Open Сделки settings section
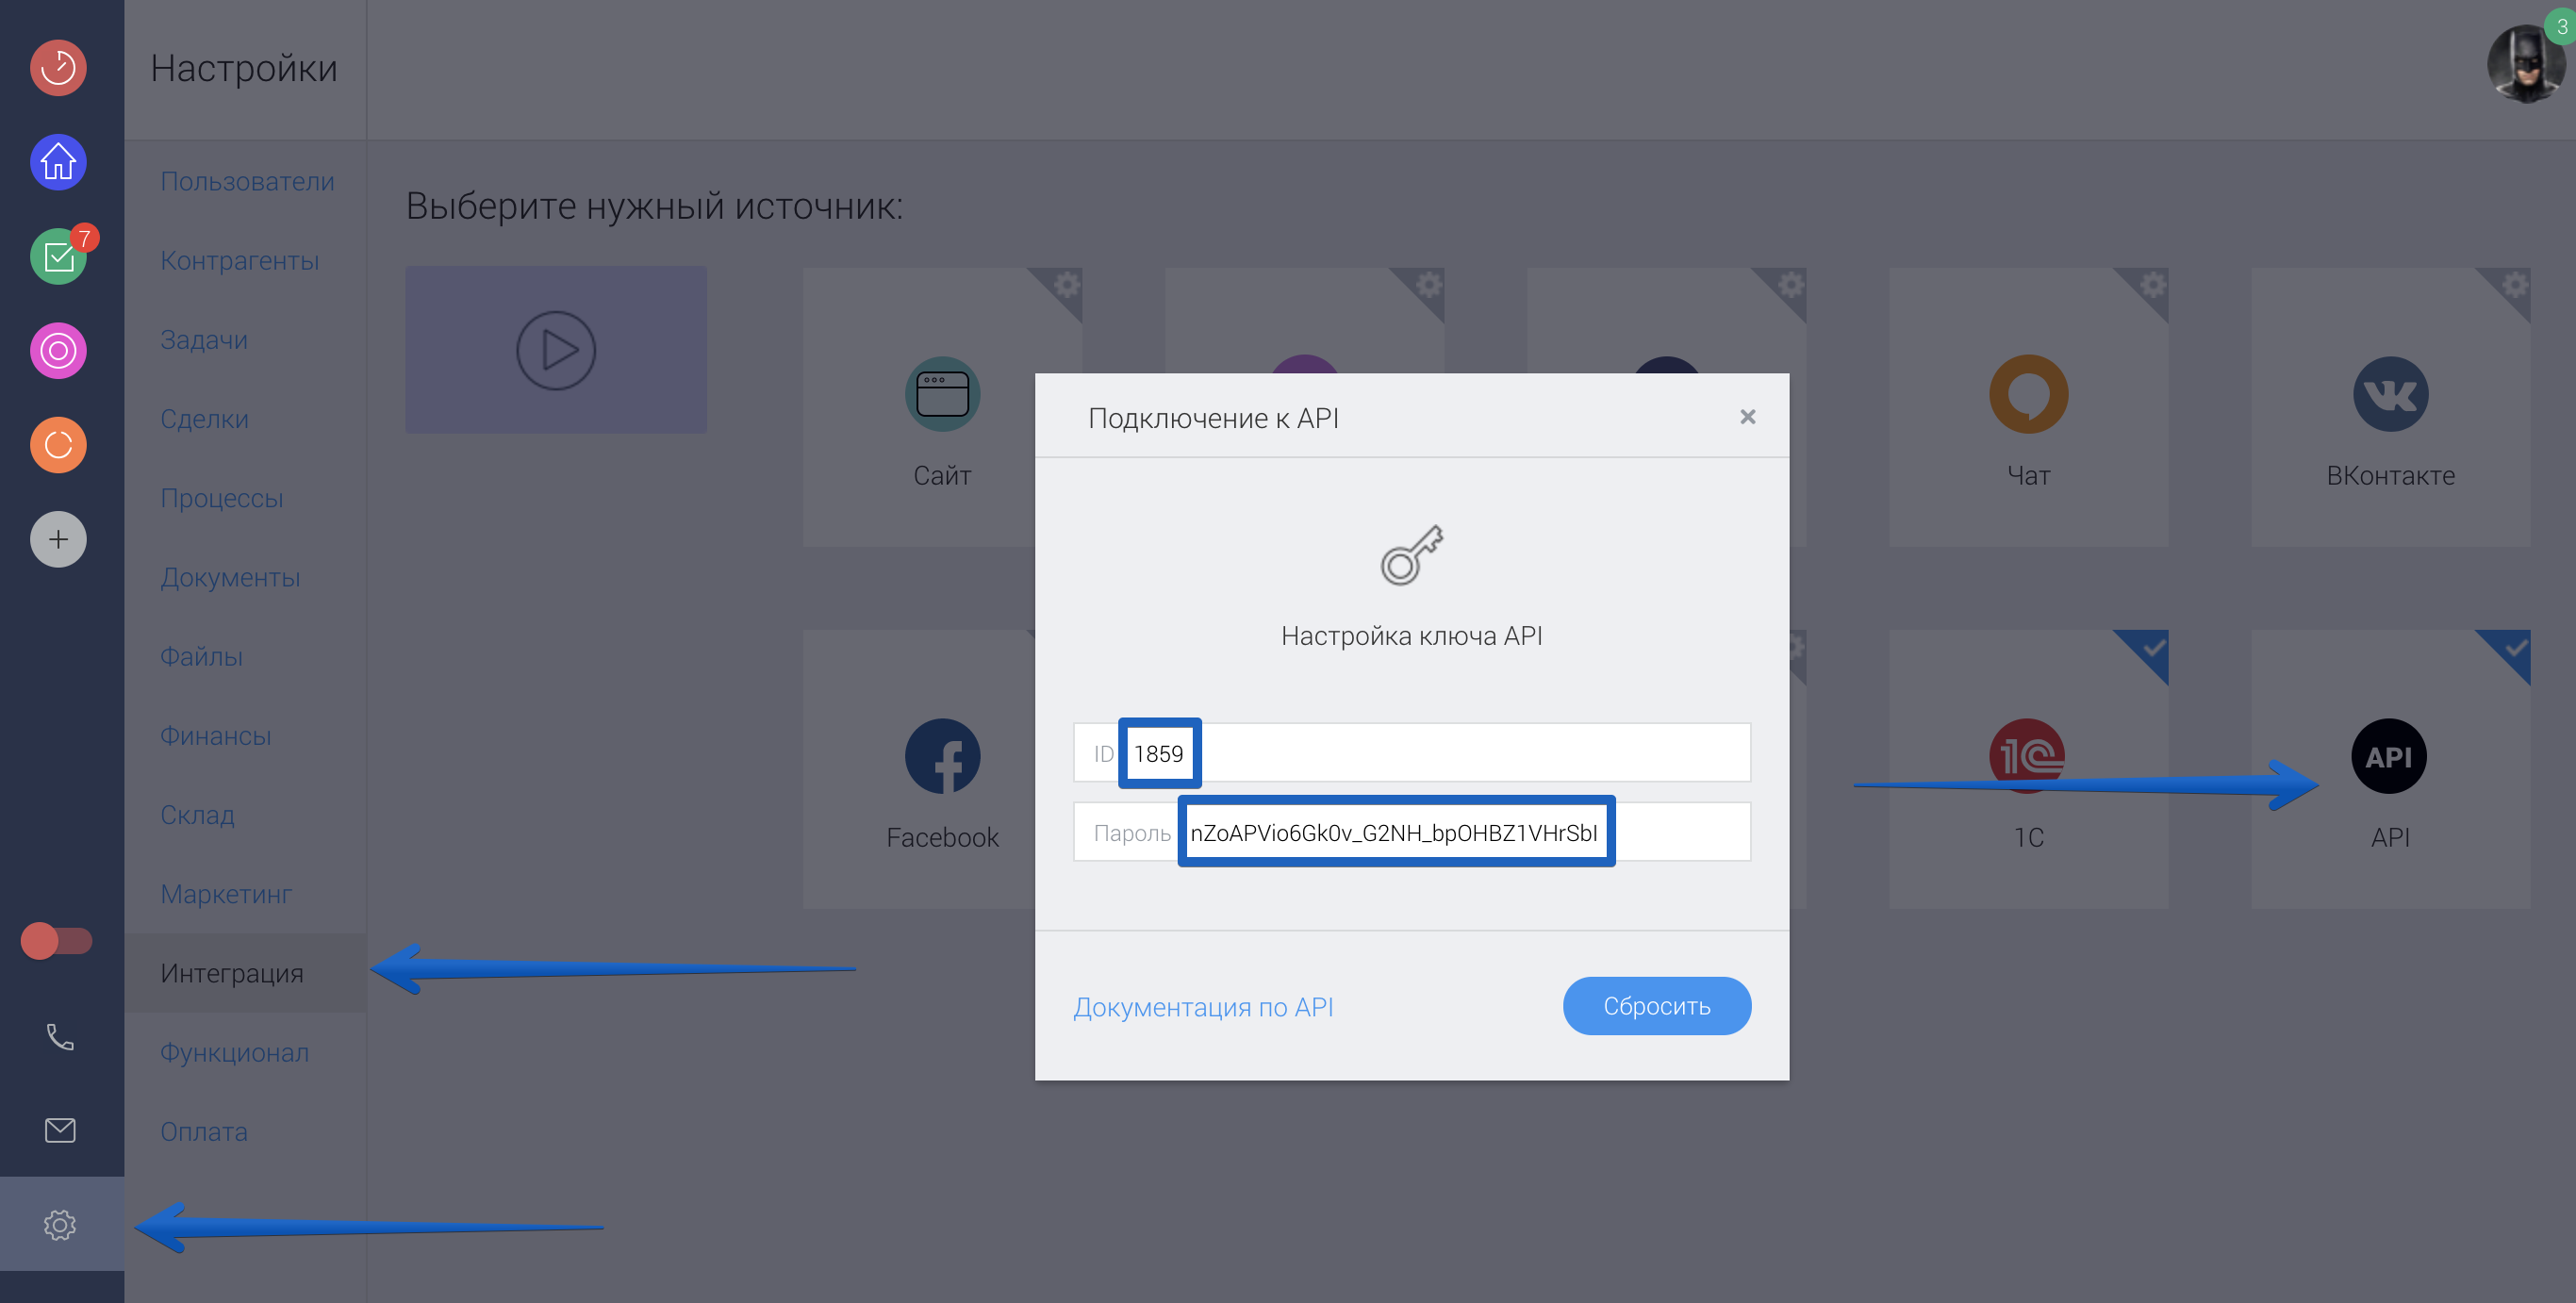 tap(204, 419)
